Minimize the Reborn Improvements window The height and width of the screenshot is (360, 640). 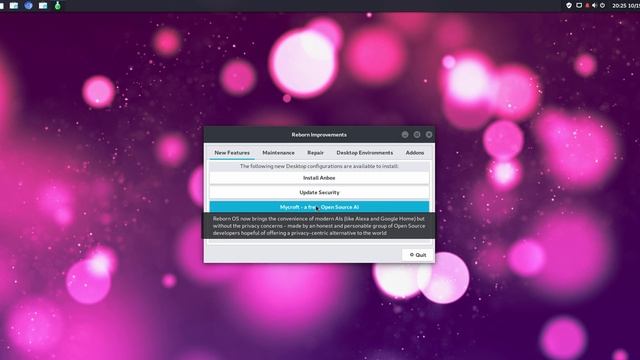point(405,135)
